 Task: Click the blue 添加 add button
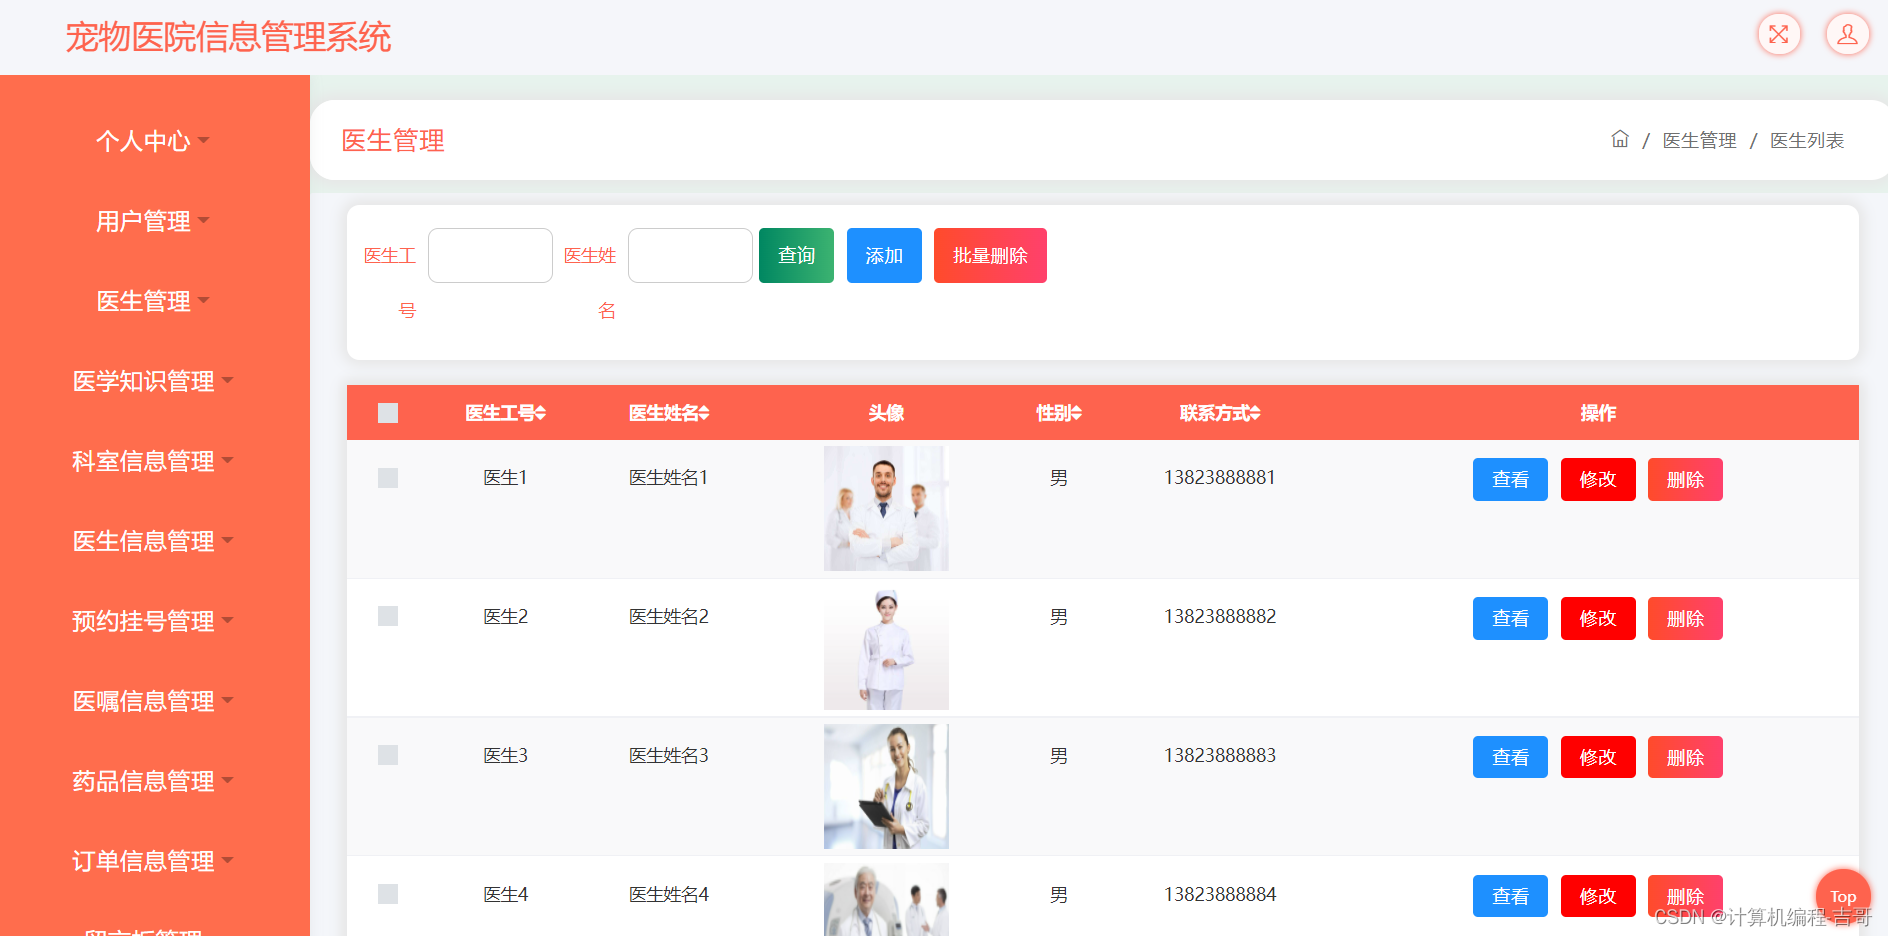[x=884, y=255]
